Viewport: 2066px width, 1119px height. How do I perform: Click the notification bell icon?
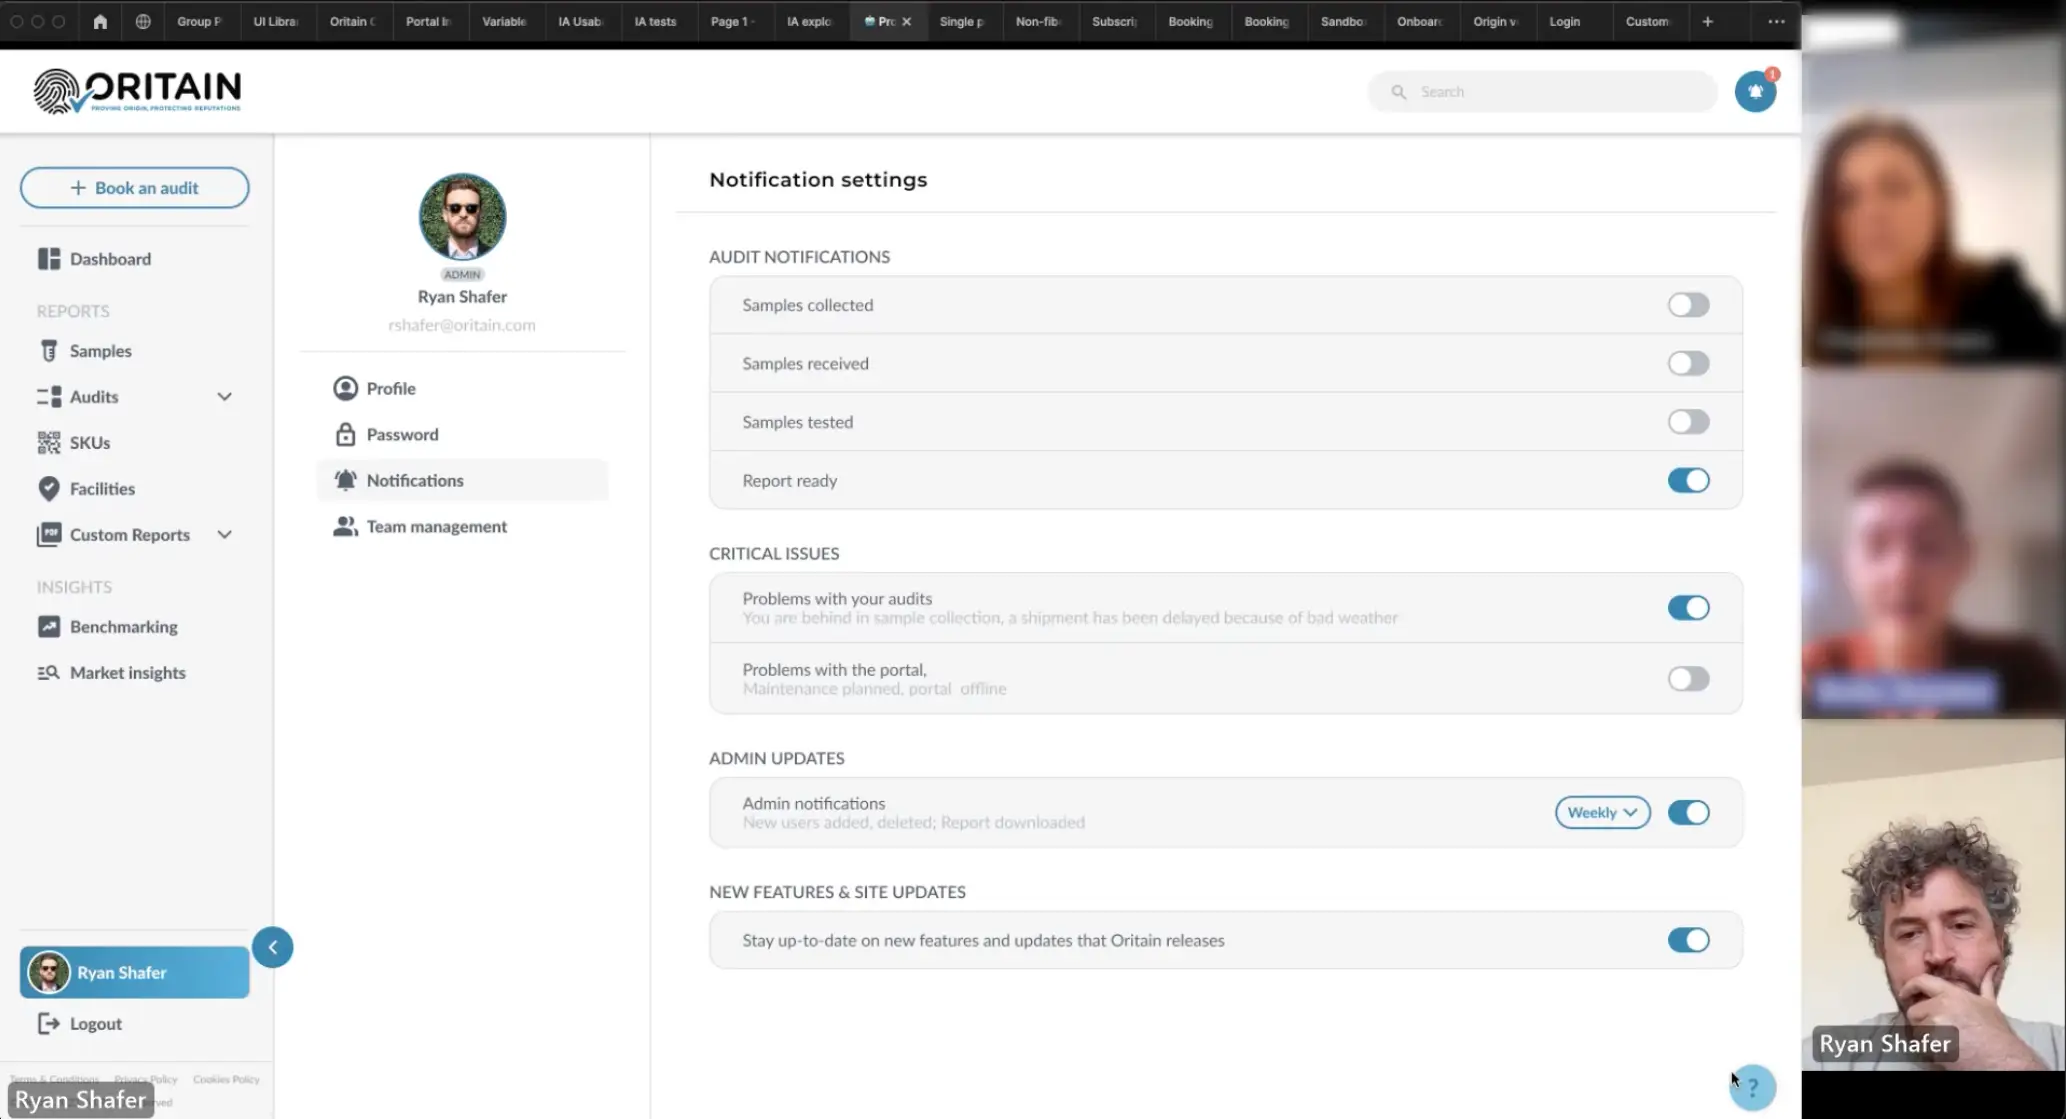(x=1755, y=91)
